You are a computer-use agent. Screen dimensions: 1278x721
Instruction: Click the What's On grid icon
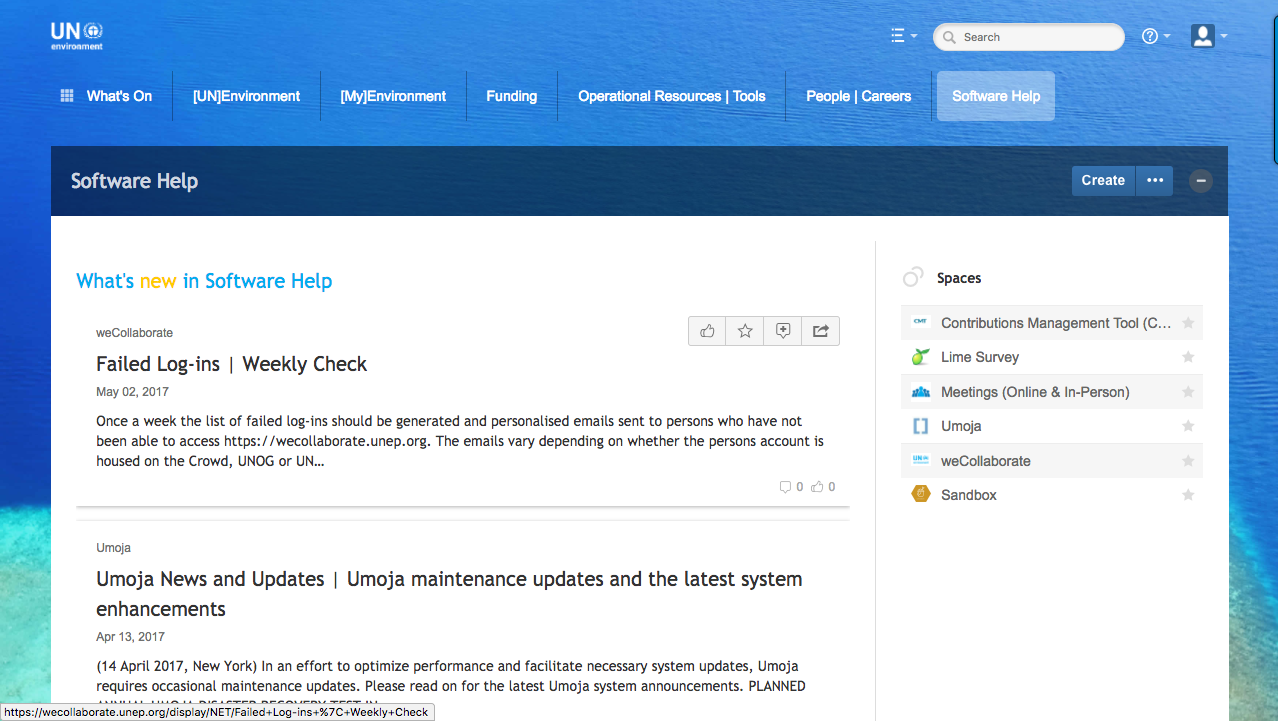point(67,96)
